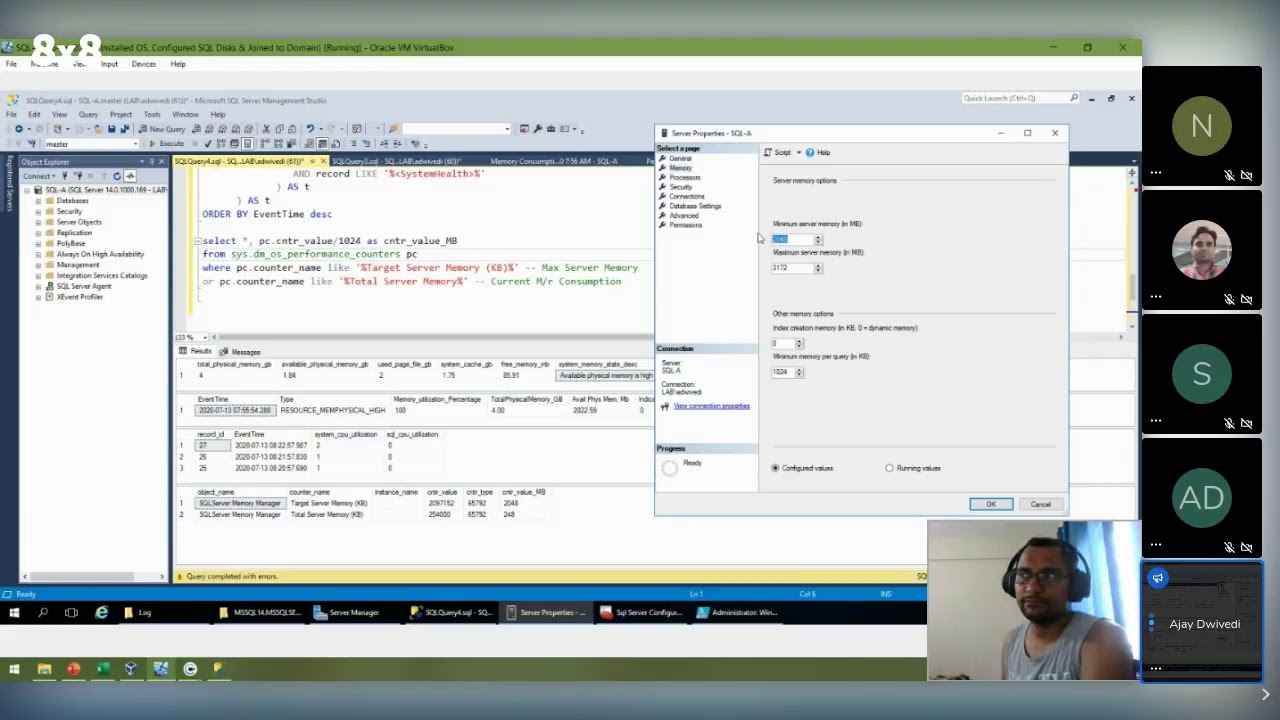Click the VM Windows Start button
1280x720 pixels.
pyautogui.click(x=14, y=612)
